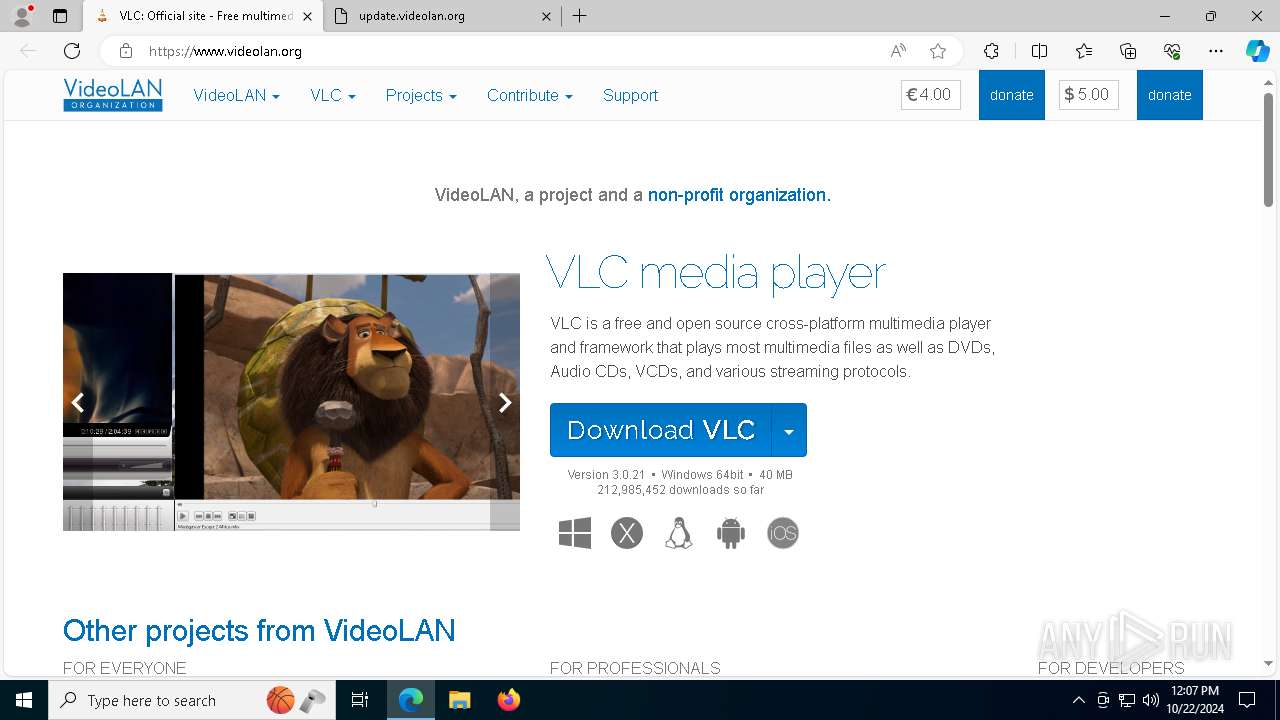This screenshot has height=720, width=1280.
Task: Open the notification center icon
Action: coord(1247,700)
